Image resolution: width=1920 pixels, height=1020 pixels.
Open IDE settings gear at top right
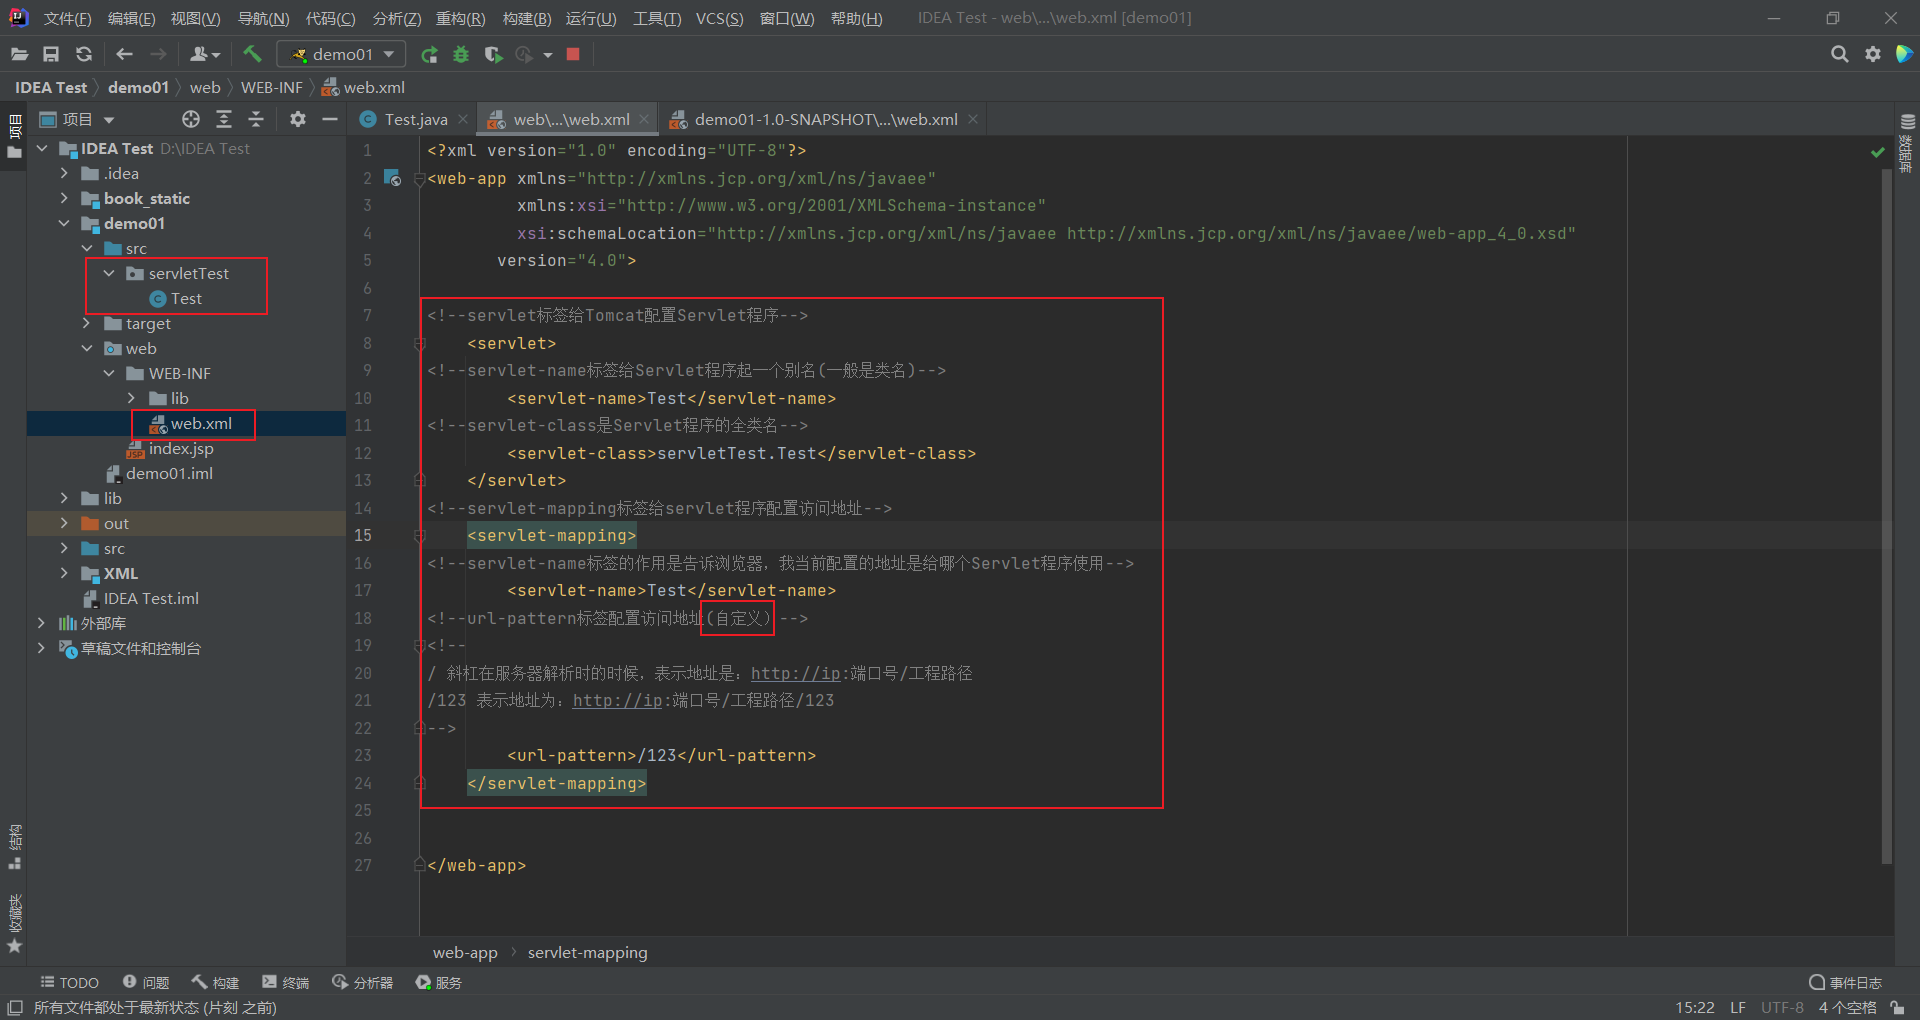pos(1872,54)
